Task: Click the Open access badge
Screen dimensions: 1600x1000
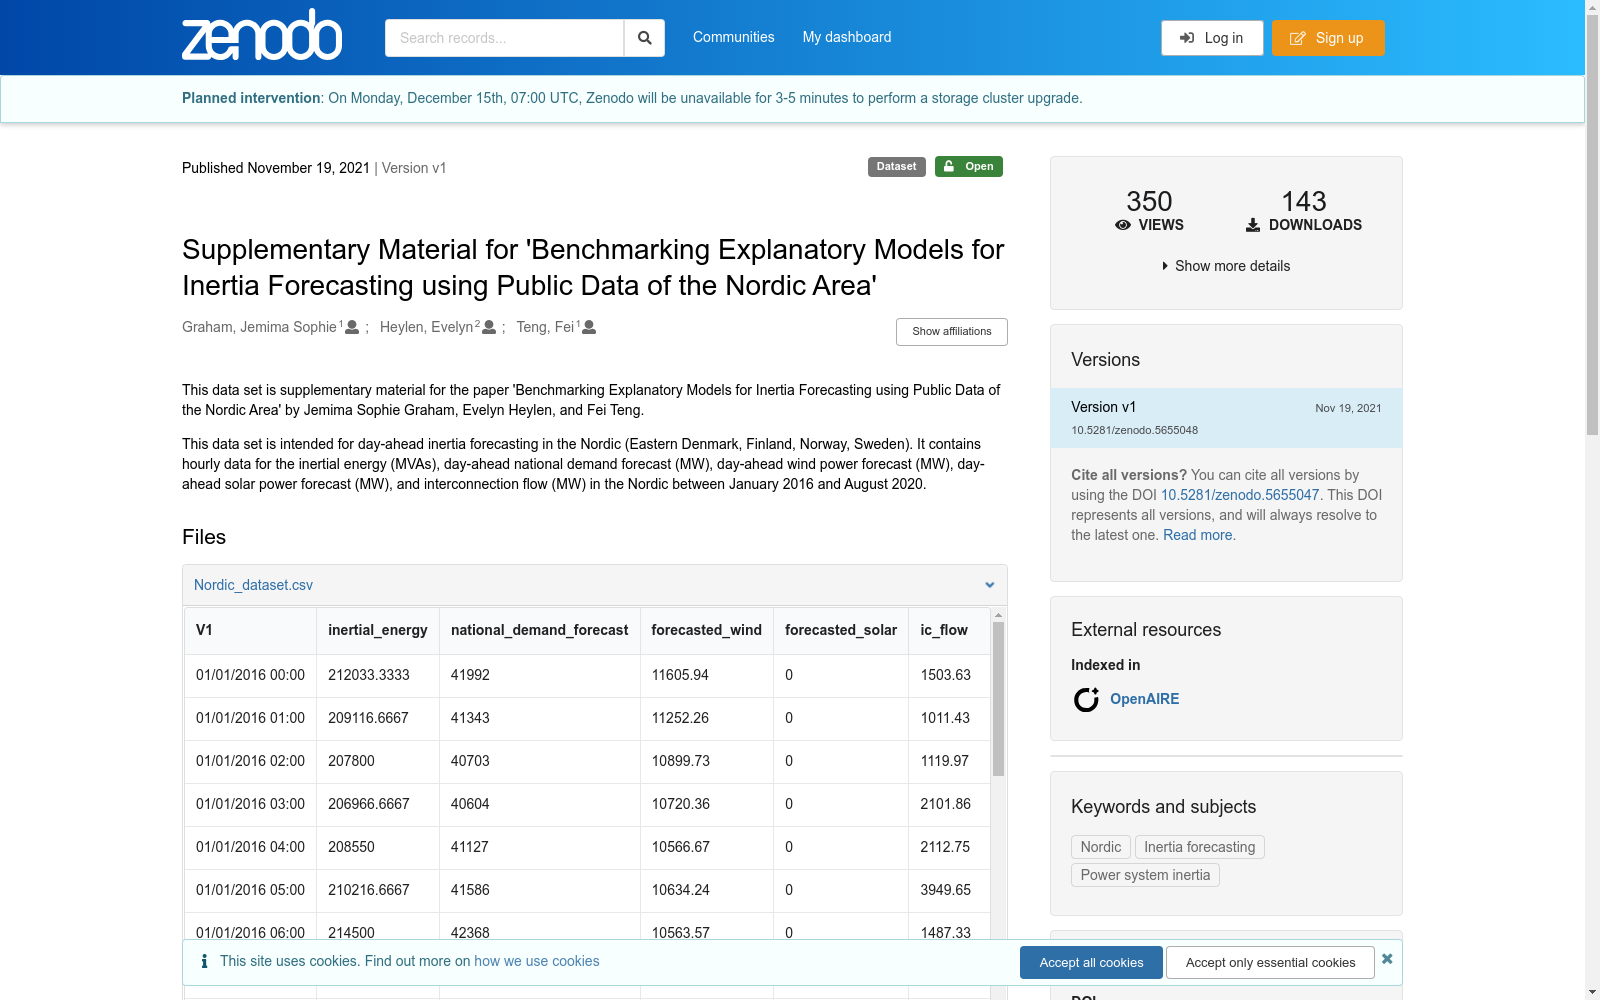Action: coord(969,167)
